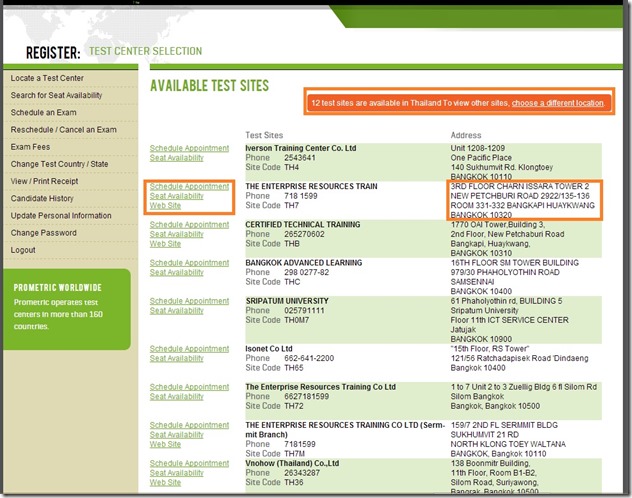Click address line One Pacific Place

click(481, 158)
